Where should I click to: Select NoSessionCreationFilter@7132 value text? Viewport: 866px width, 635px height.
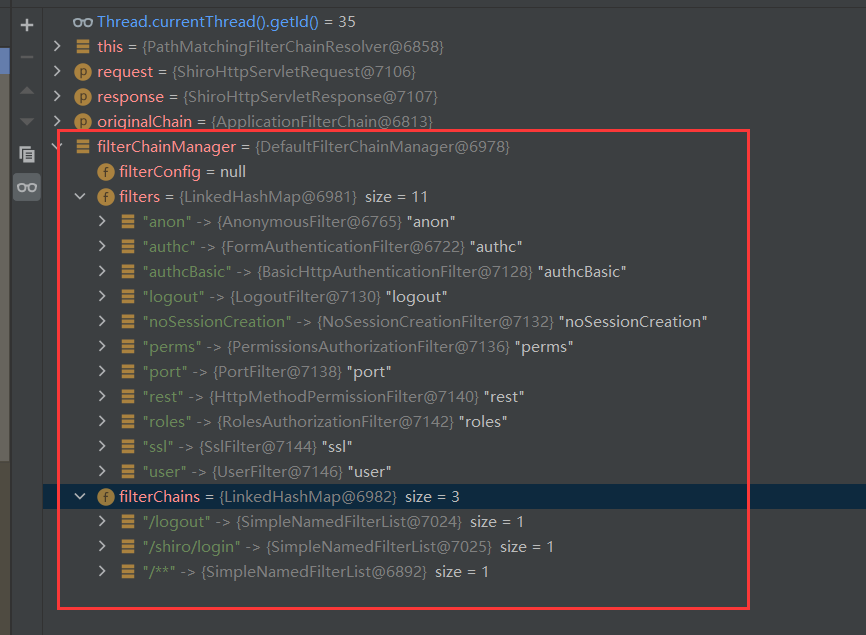pos(435,322)
